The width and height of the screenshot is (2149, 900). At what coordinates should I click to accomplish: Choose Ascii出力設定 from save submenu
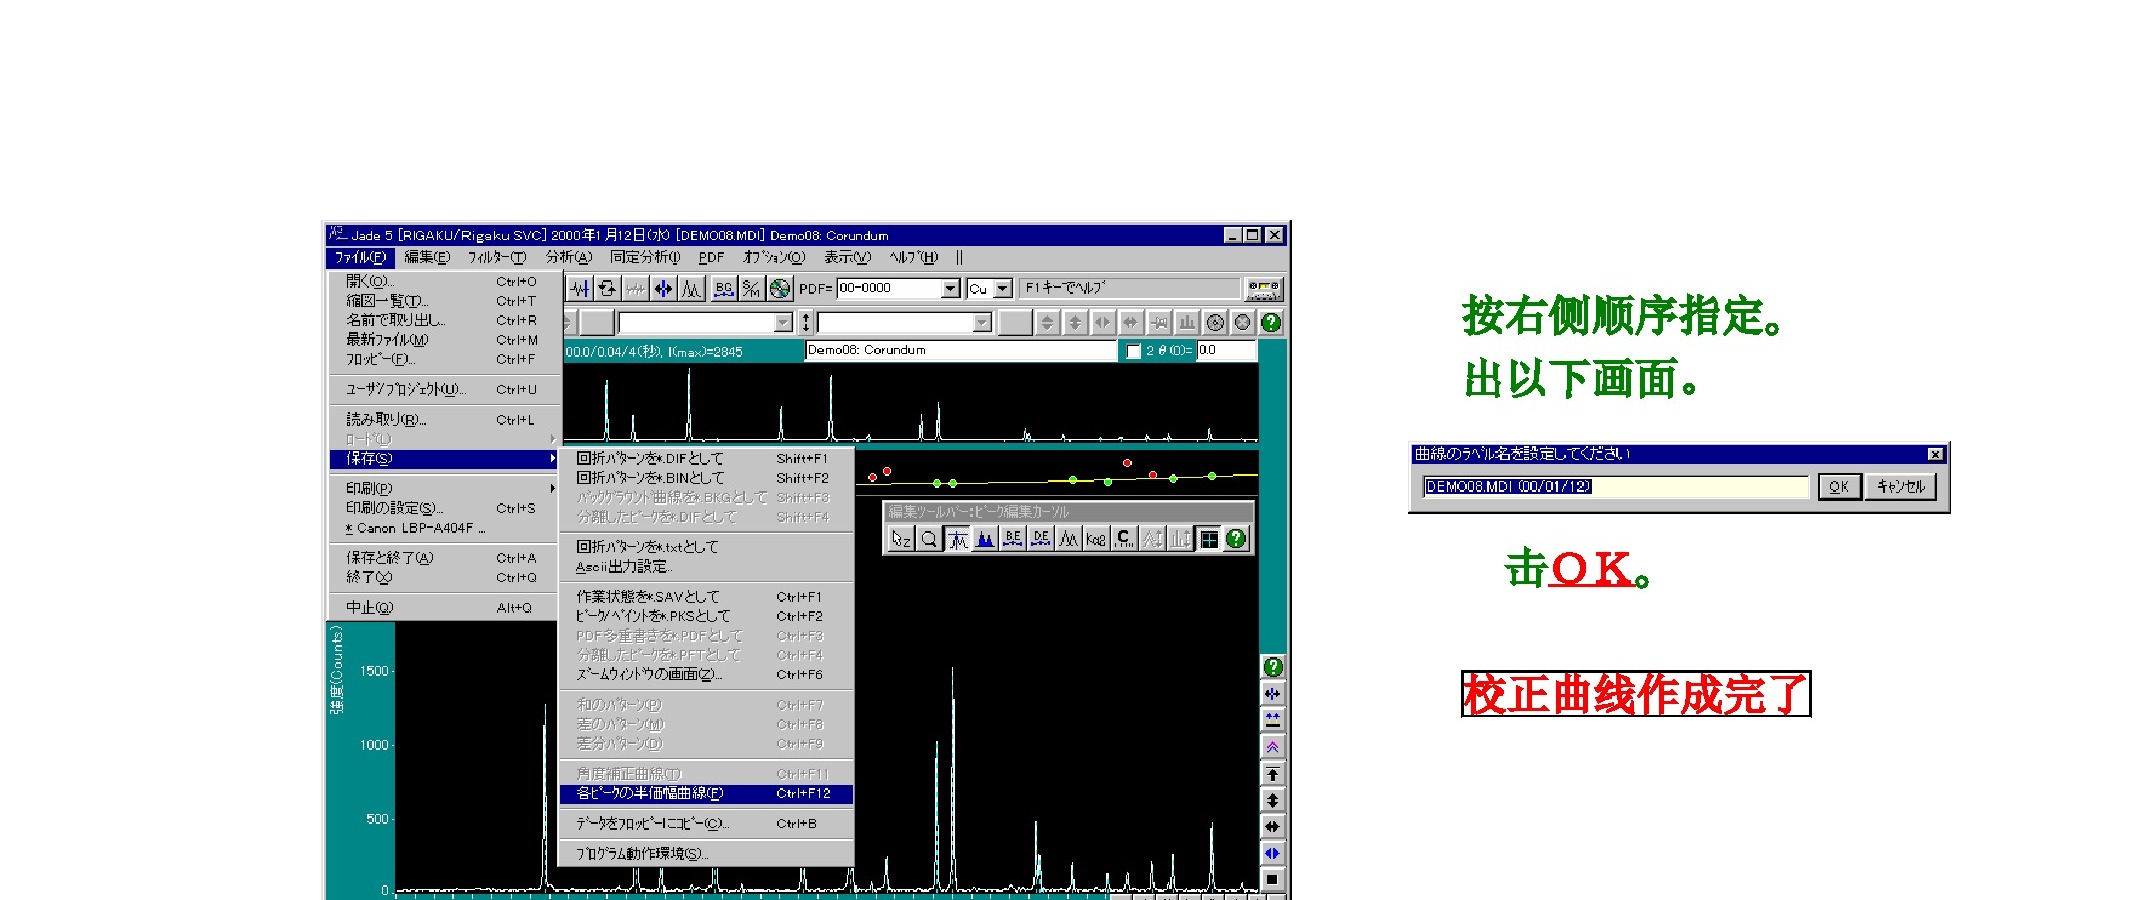point(706,567)
